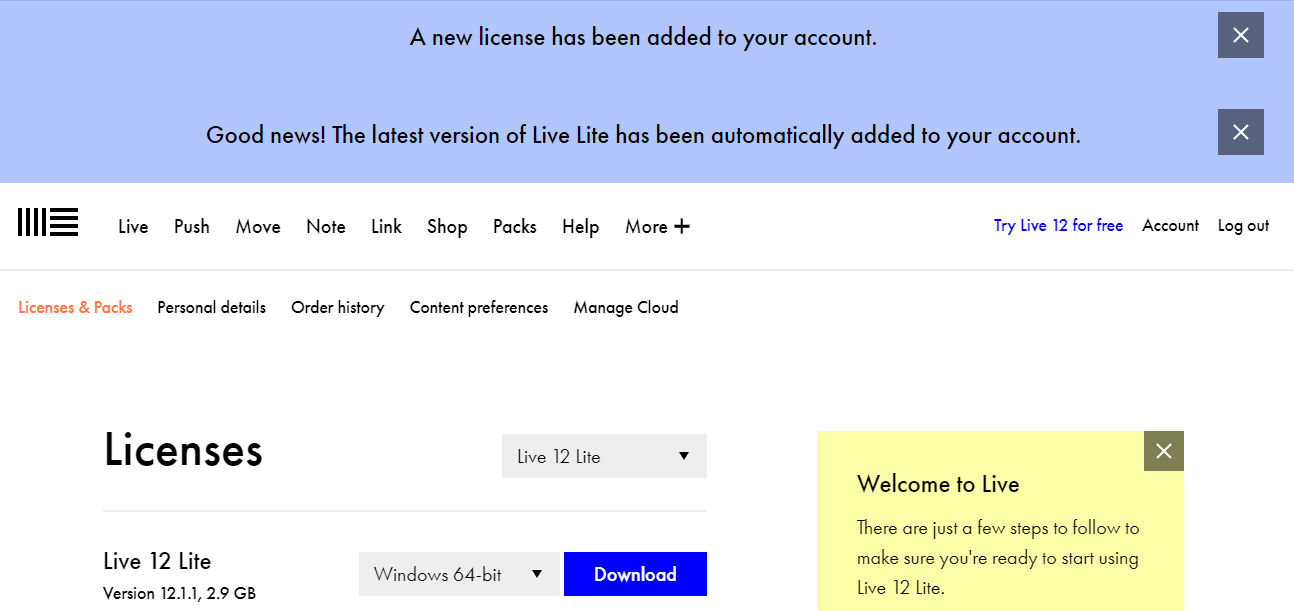Open the Live 12 Lite license dropdown
Viewport: 1294px width, 611px height.
(x=604, y=456)
